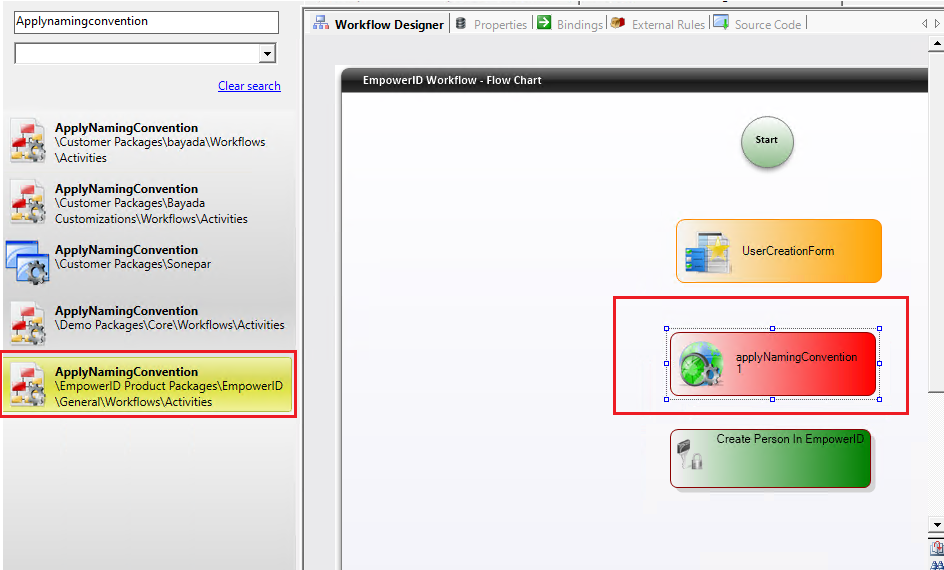Click the External Rules tab icon
944x570 pixels.
tap(618, 23)
